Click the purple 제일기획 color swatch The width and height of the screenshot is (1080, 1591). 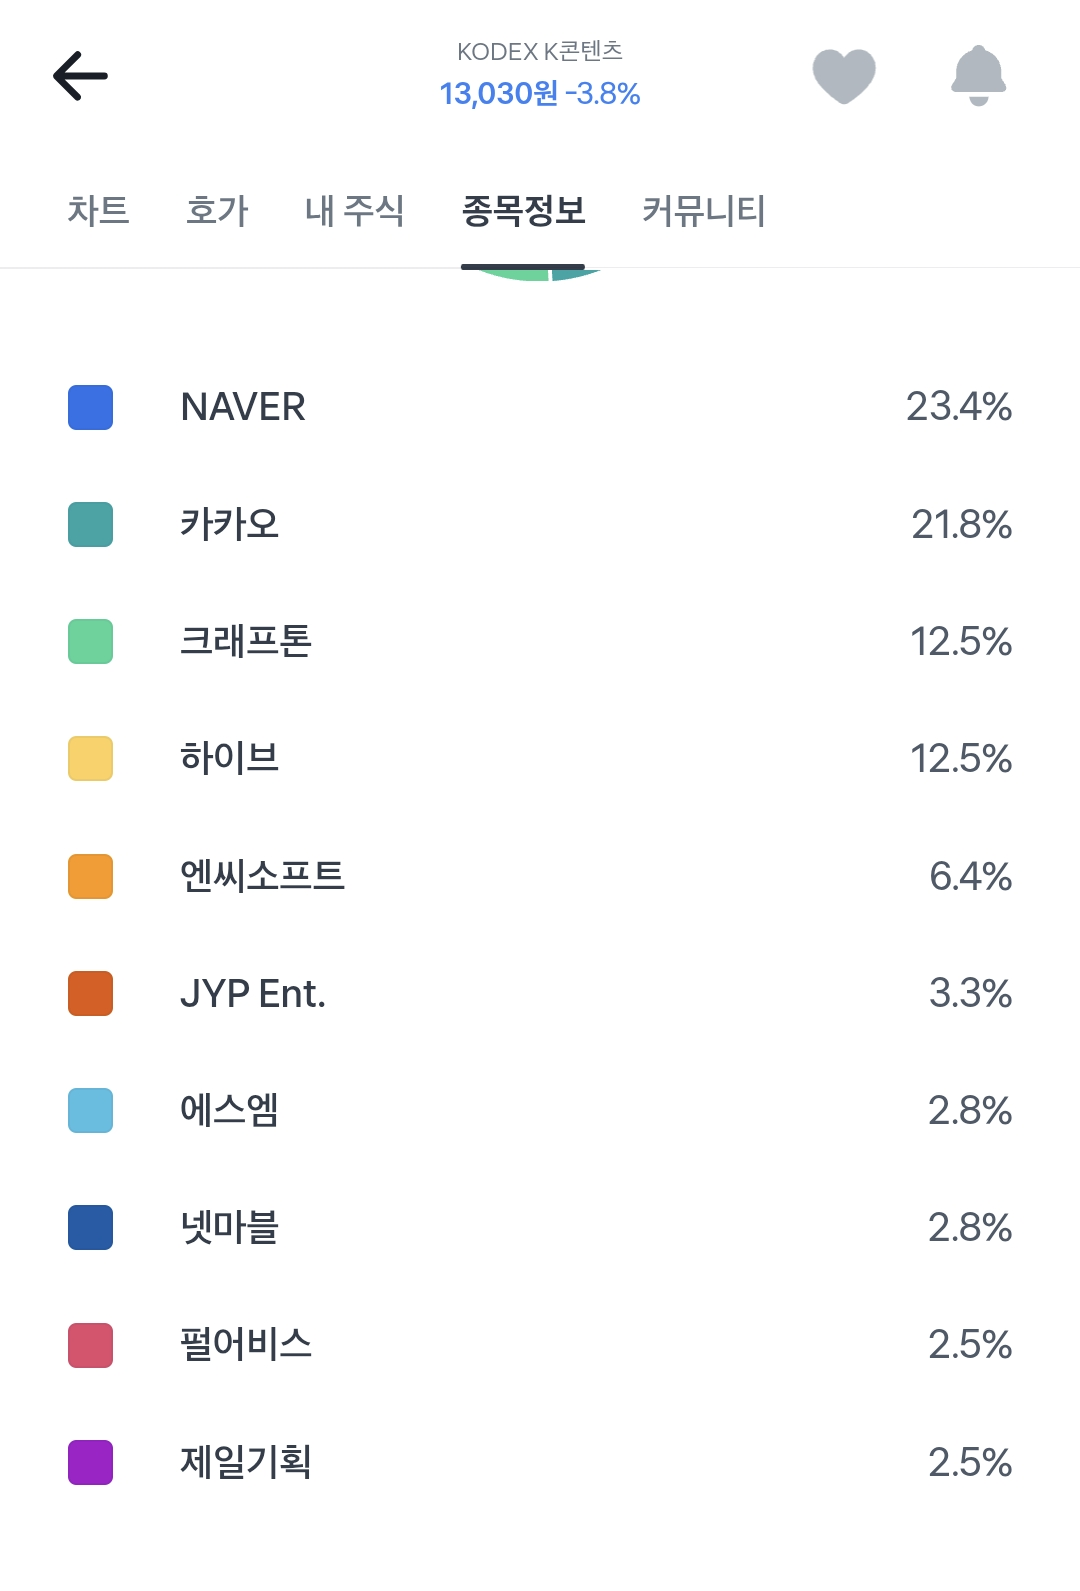[90, 1462]
